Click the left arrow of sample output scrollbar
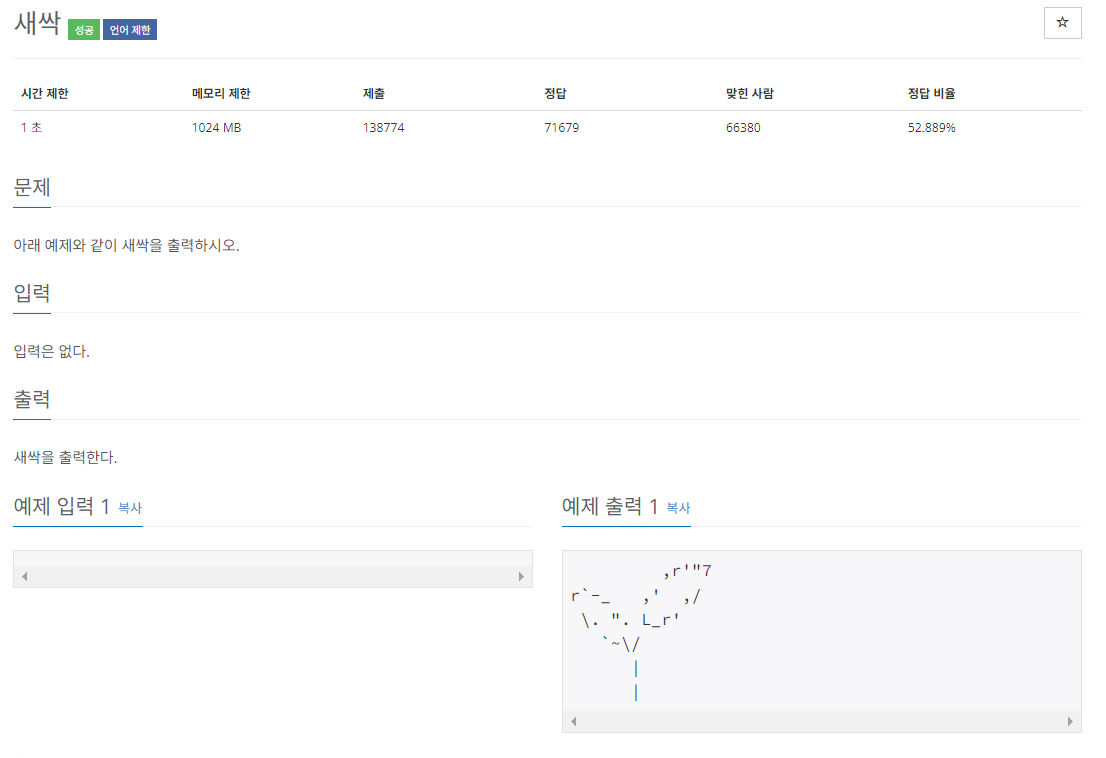This screenshot has width=1106, height=758. 572,720
